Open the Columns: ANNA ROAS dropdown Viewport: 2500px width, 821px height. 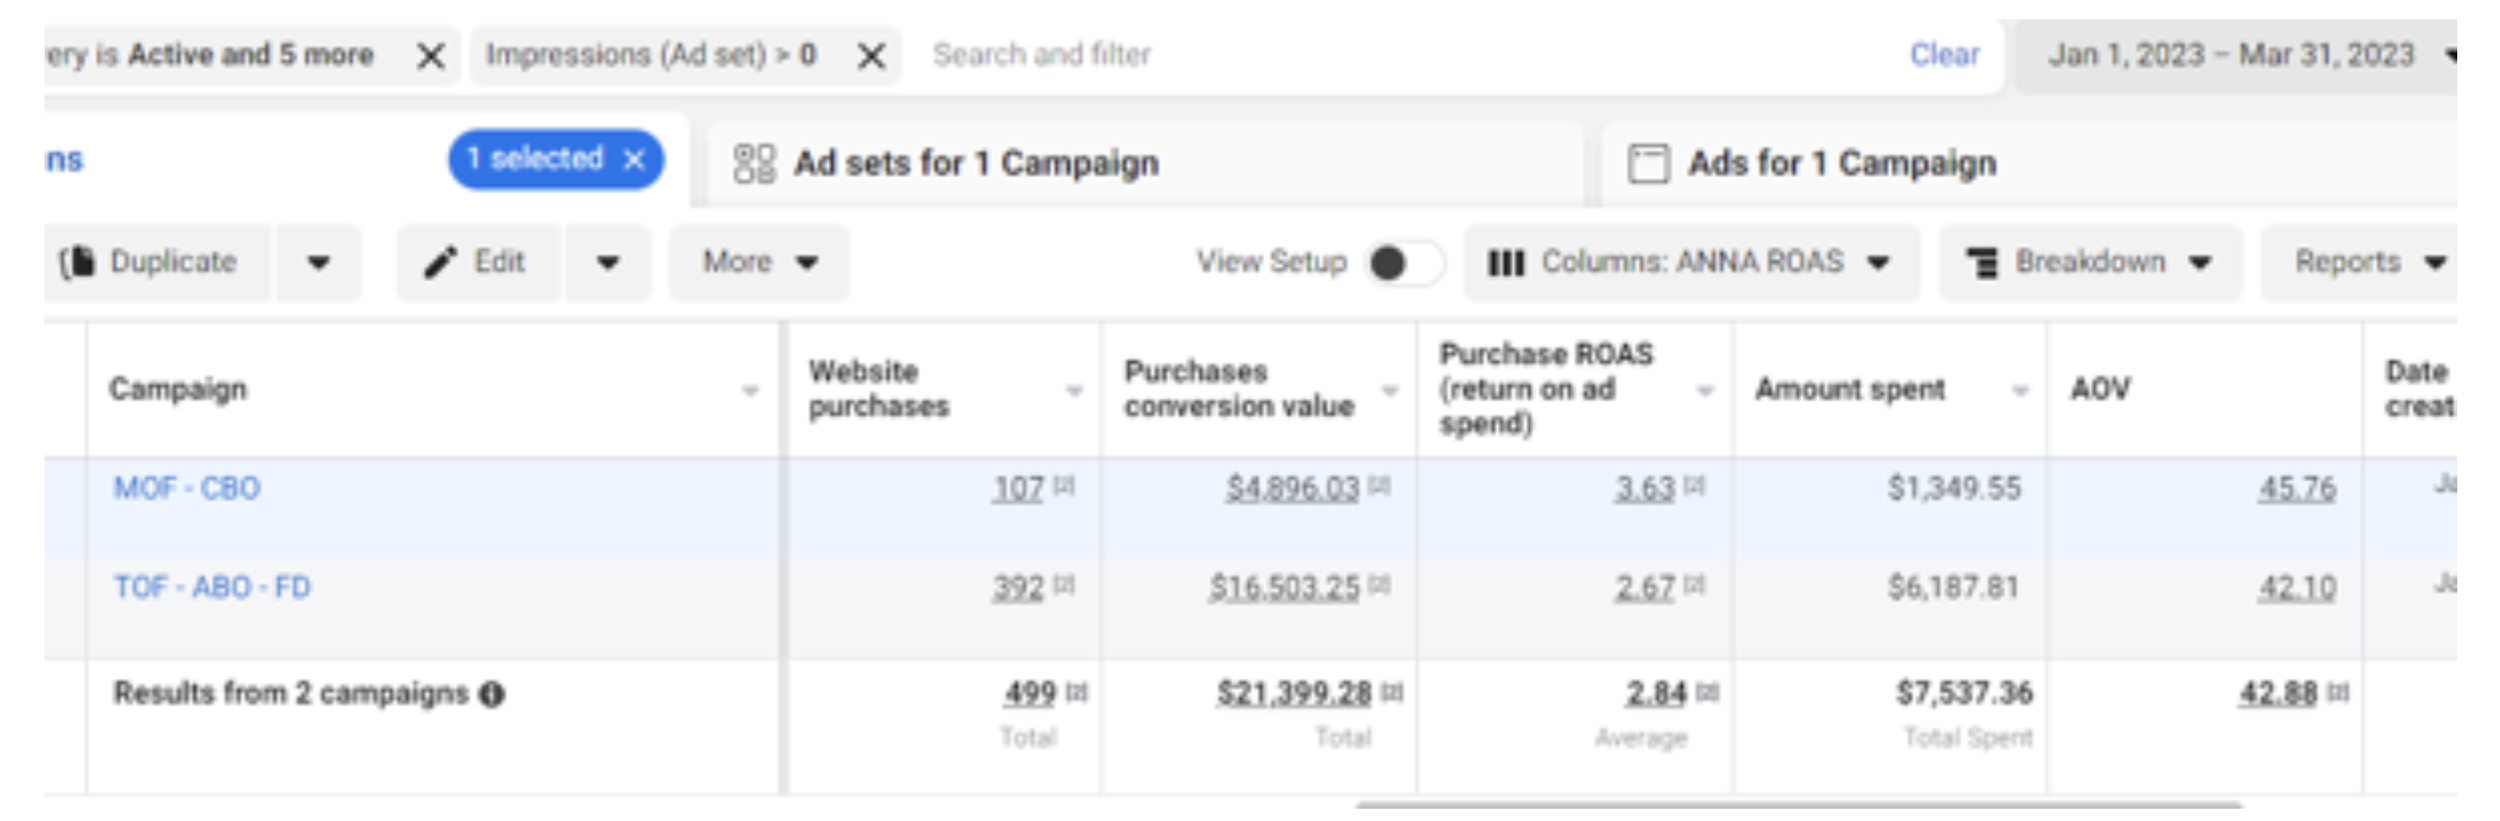click(x=1692, y=263)
